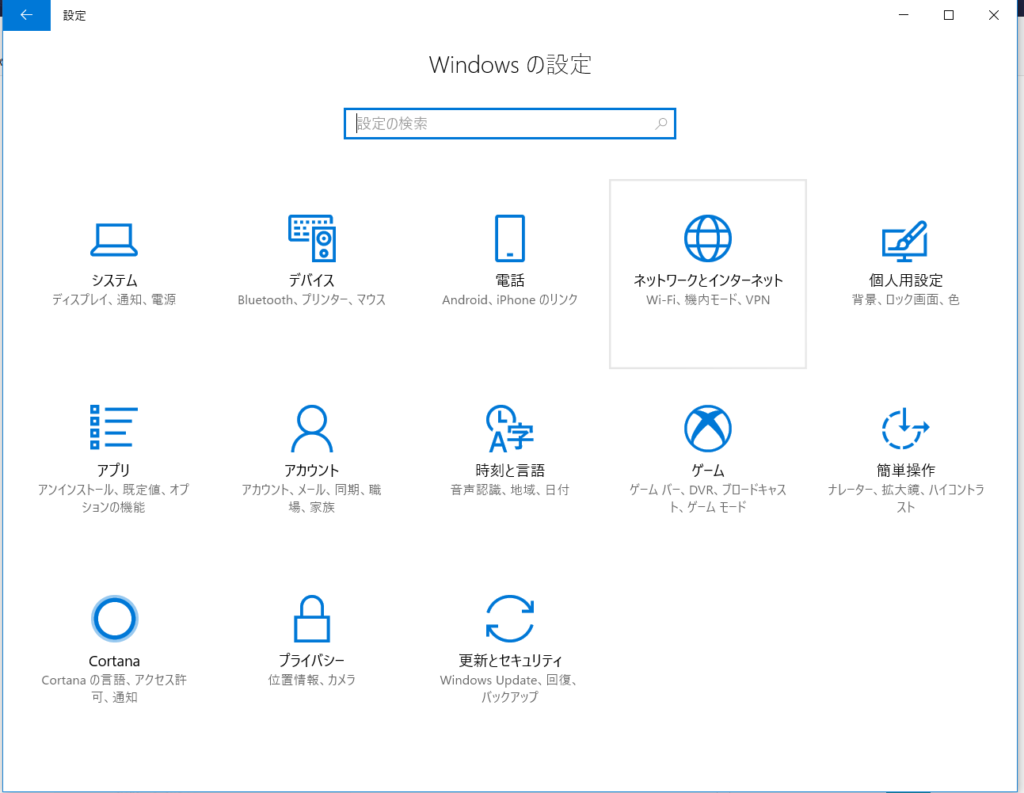Click 'ナレーター、拡大鏡、ハイコントラスト' description

click(x=906, y=498)
